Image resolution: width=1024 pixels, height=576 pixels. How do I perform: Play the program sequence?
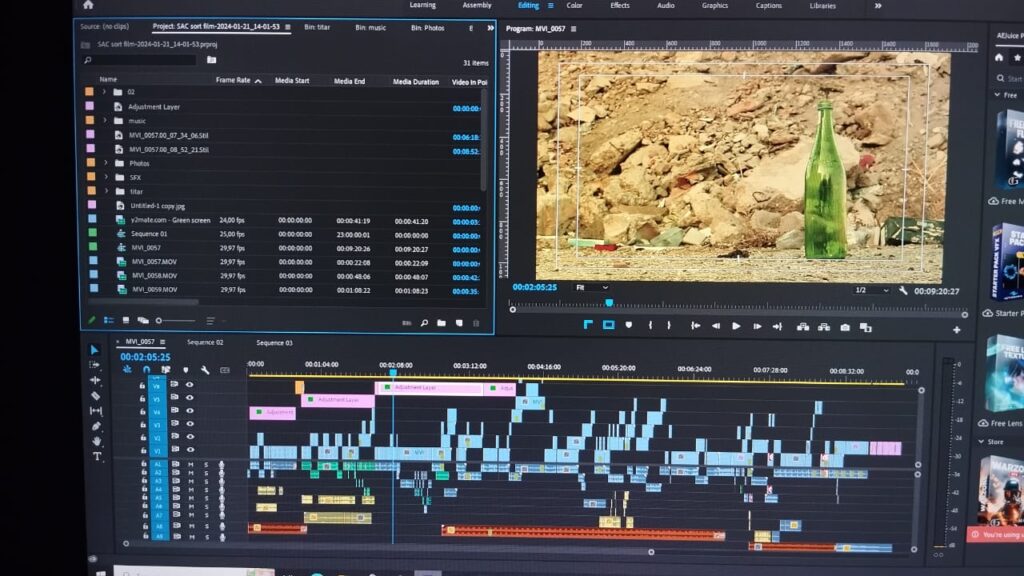pos(736,326)
